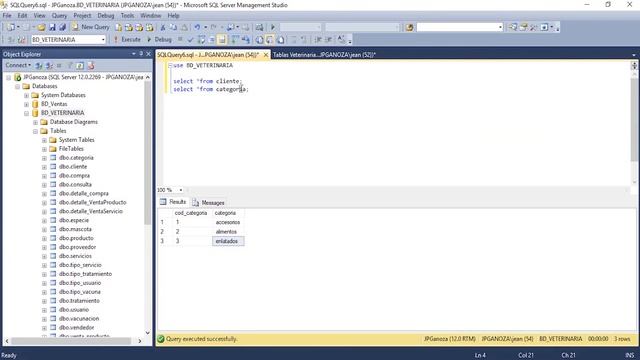Click the Display Estimated Execution Plan icon

point(201,40)
